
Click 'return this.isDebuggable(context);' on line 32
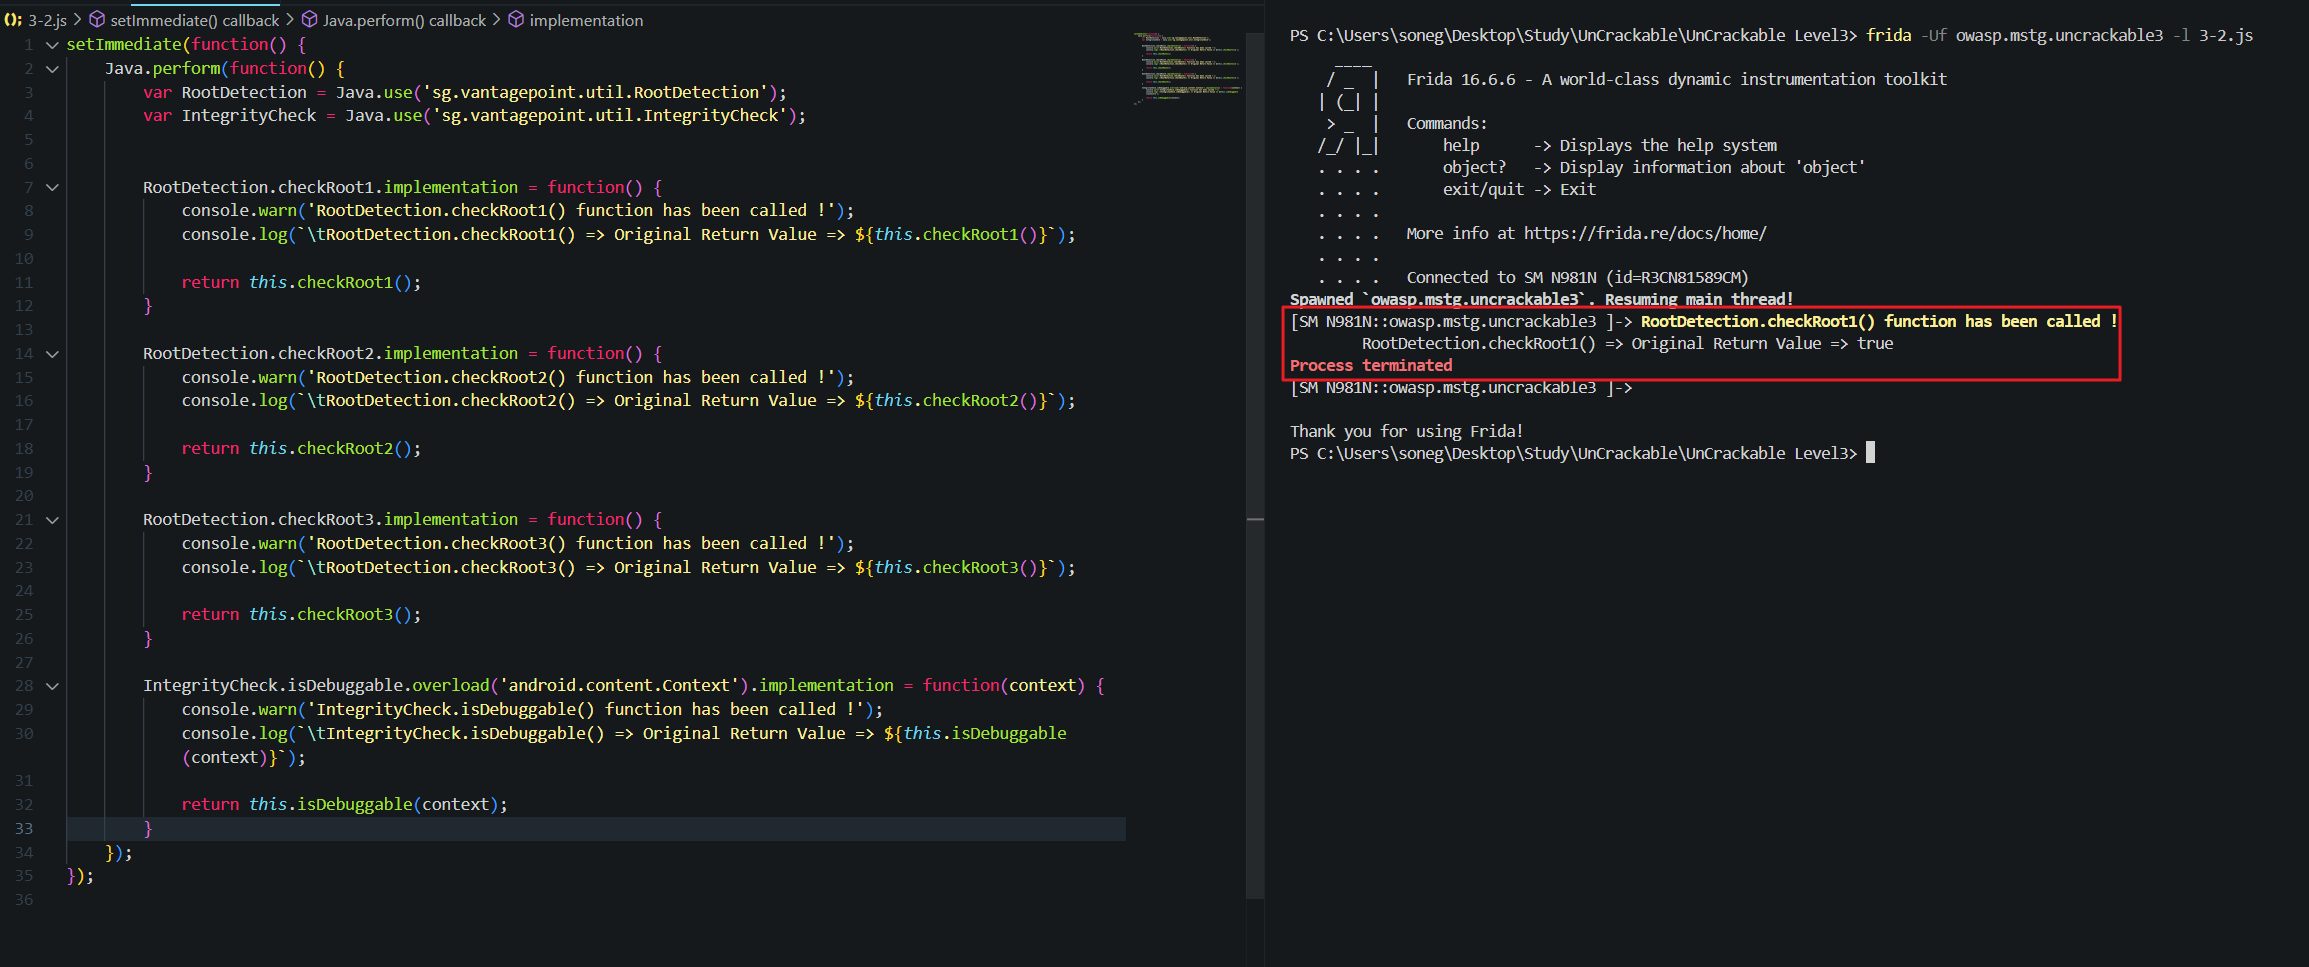345,805
